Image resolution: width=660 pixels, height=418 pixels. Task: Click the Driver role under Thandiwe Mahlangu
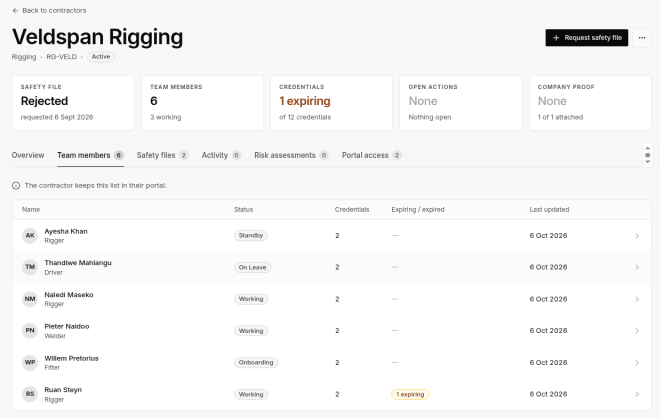point(53,273)
